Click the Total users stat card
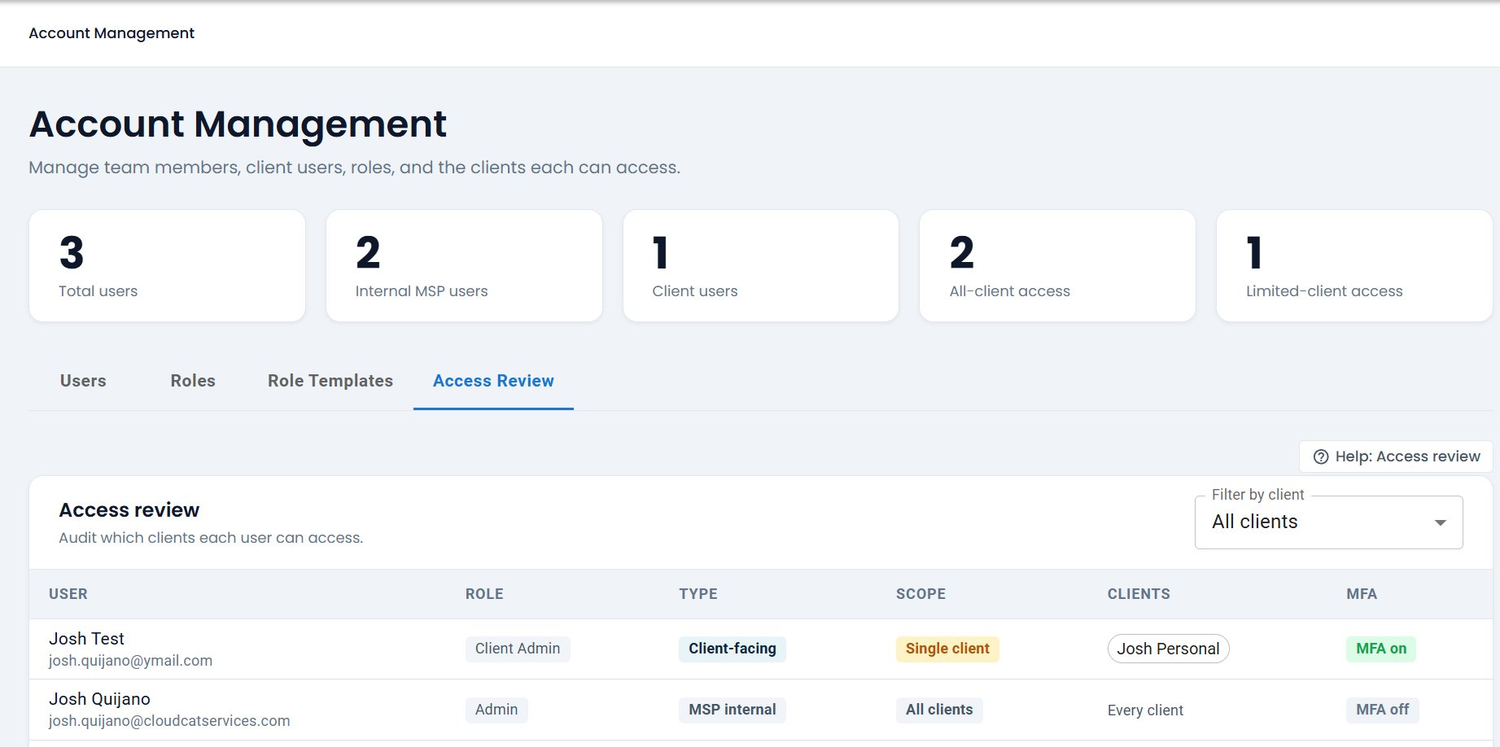Screen dimensions: 1500x747 [x=167, y=266]
